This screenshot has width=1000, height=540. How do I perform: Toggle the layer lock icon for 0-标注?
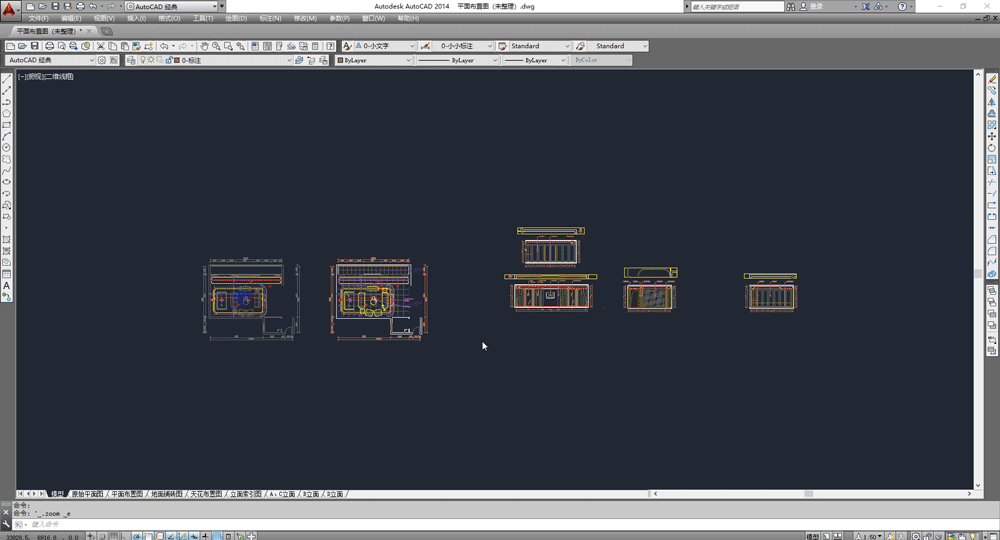[166, 60]
